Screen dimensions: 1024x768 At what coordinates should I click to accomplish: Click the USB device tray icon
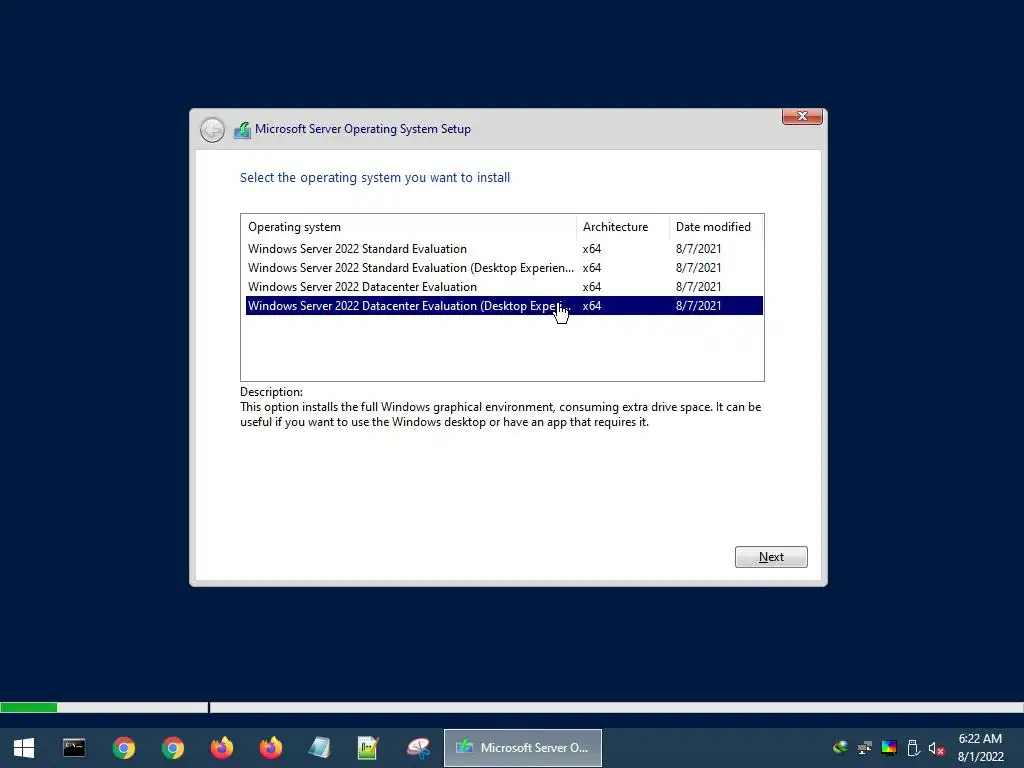(x=913, y=748)
